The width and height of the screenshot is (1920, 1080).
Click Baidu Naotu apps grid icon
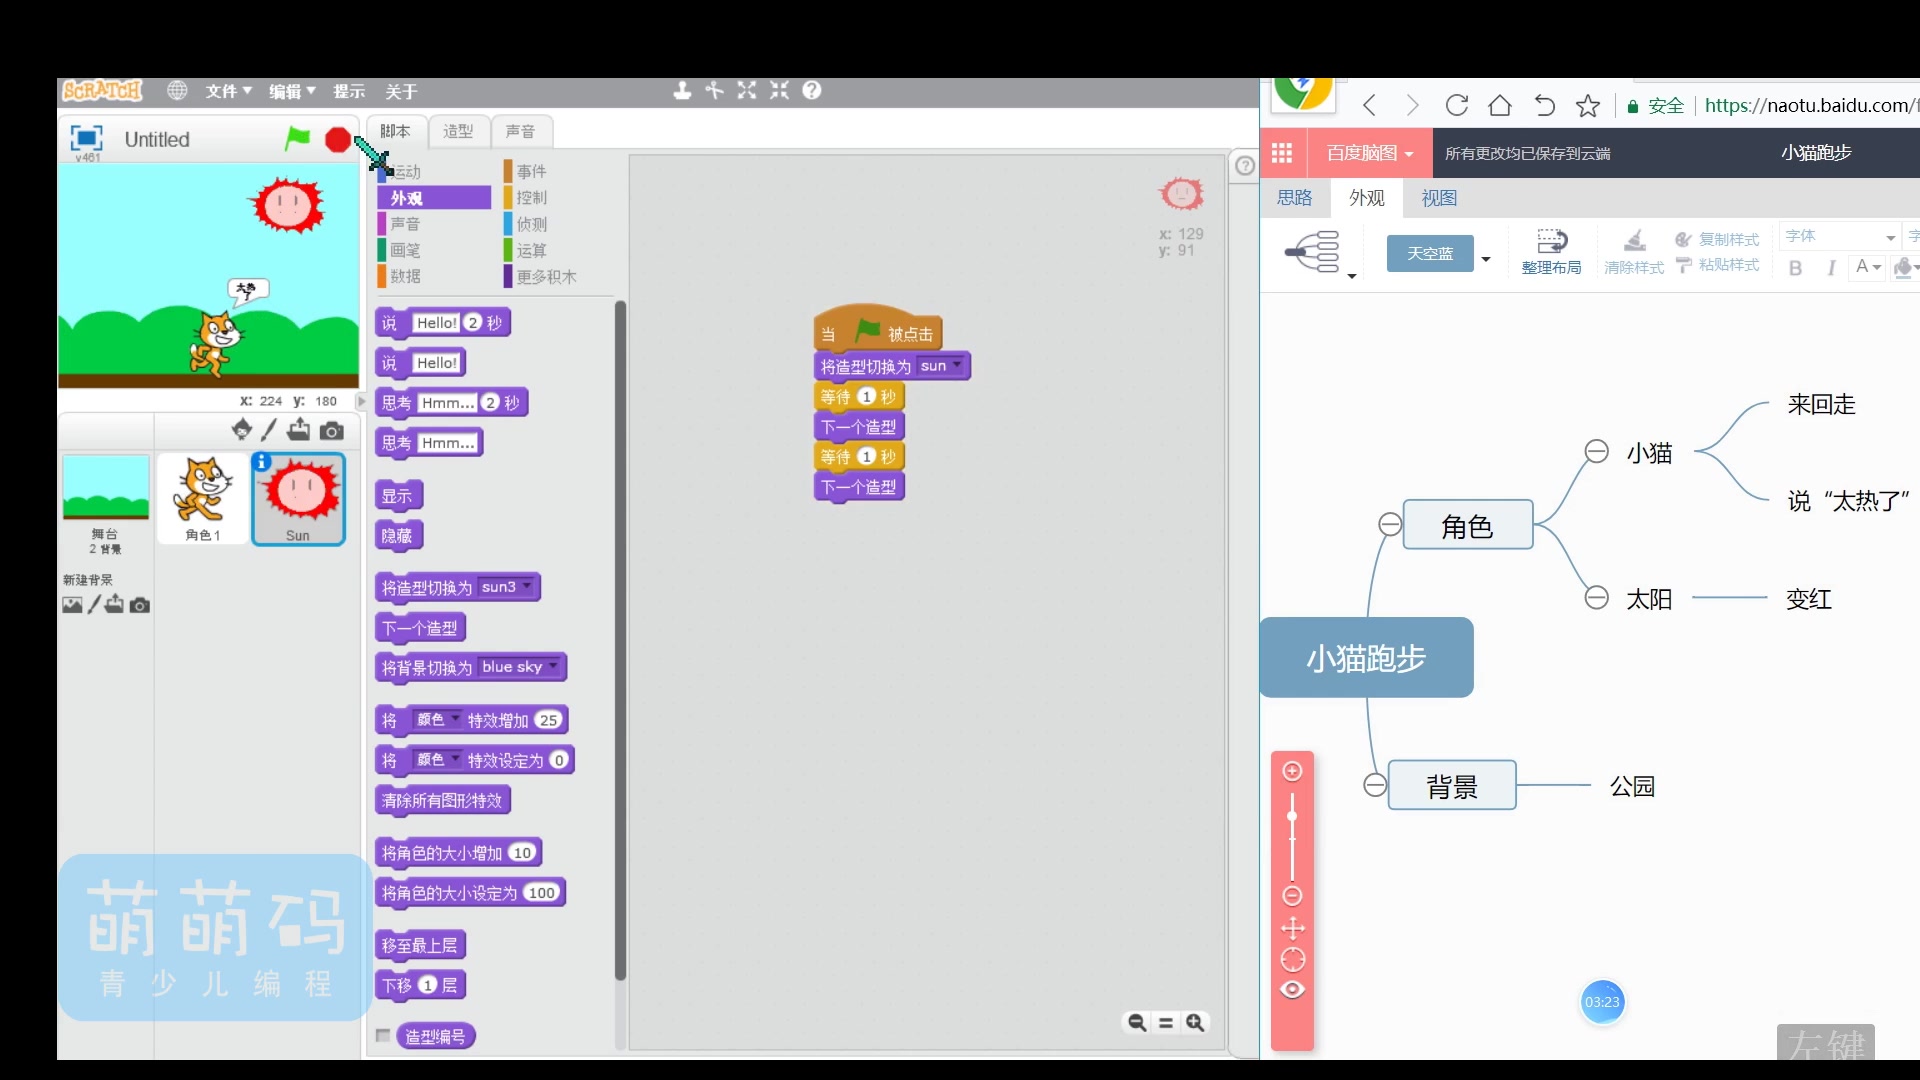tap(1282, 153)
